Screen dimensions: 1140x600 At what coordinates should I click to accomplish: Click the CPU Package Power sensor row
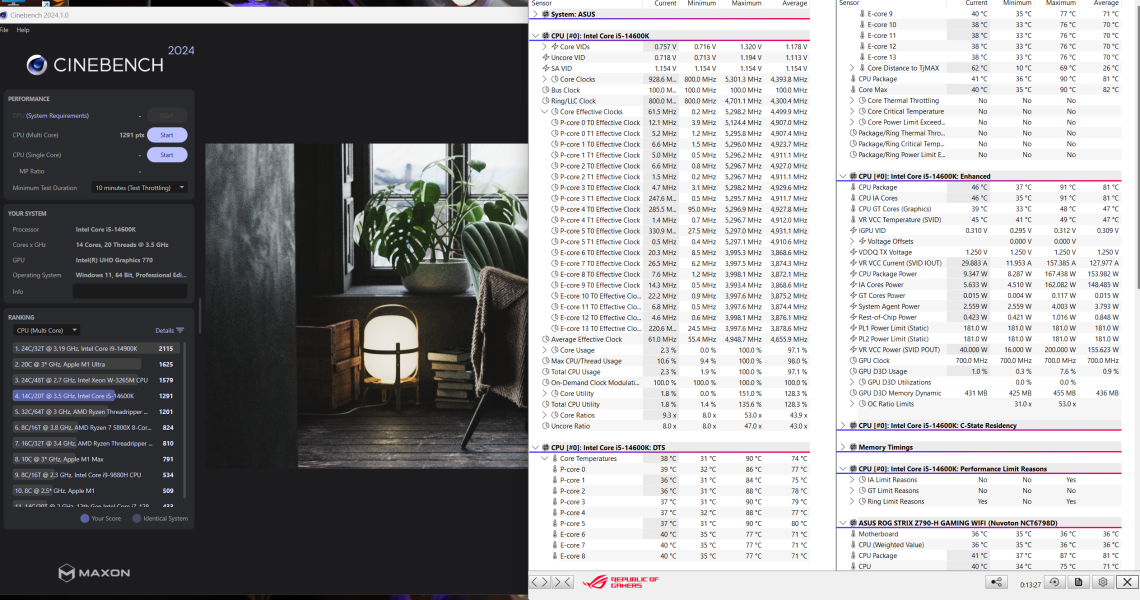pos(979,273)
